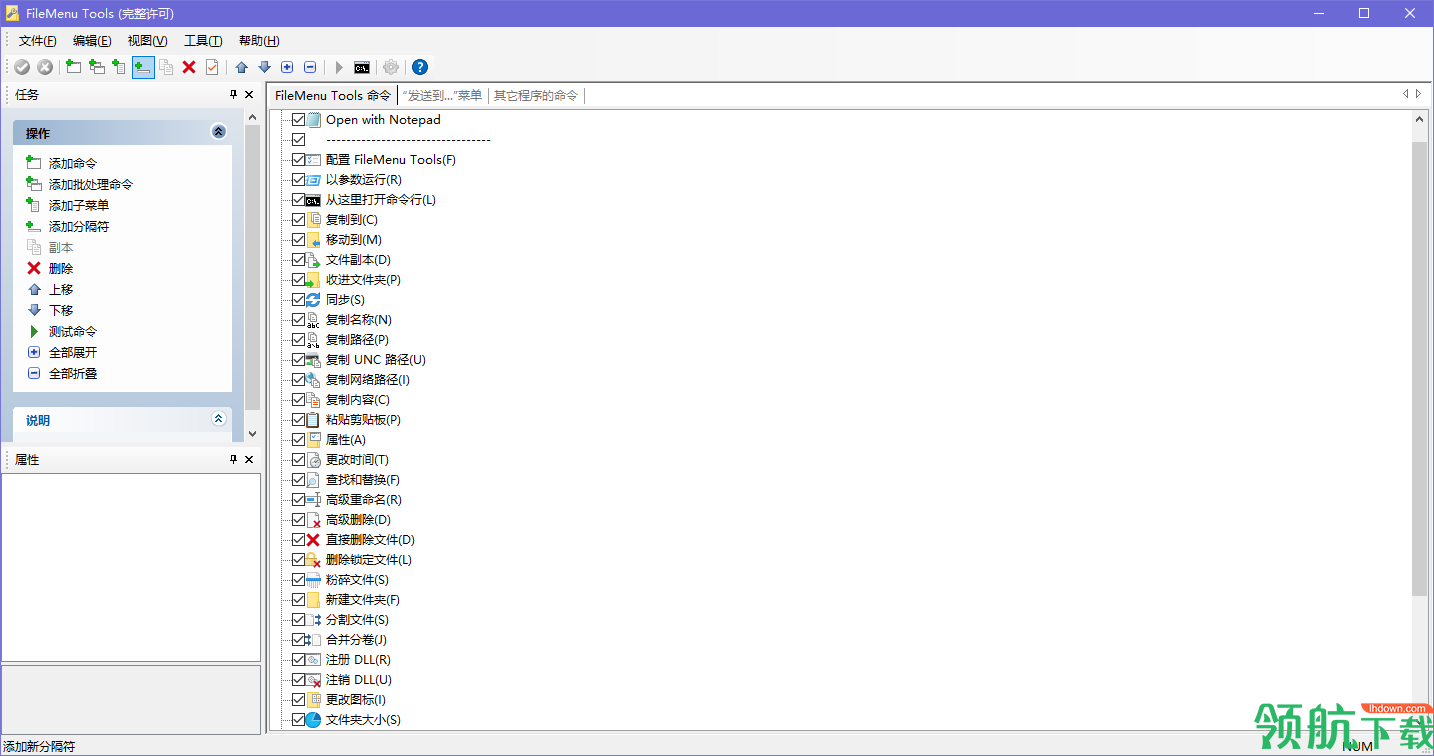Uncheck the 配置 FileMenu Tools(F) checkbox
This screenshot has width=1434, height=756.
[298, 160]
